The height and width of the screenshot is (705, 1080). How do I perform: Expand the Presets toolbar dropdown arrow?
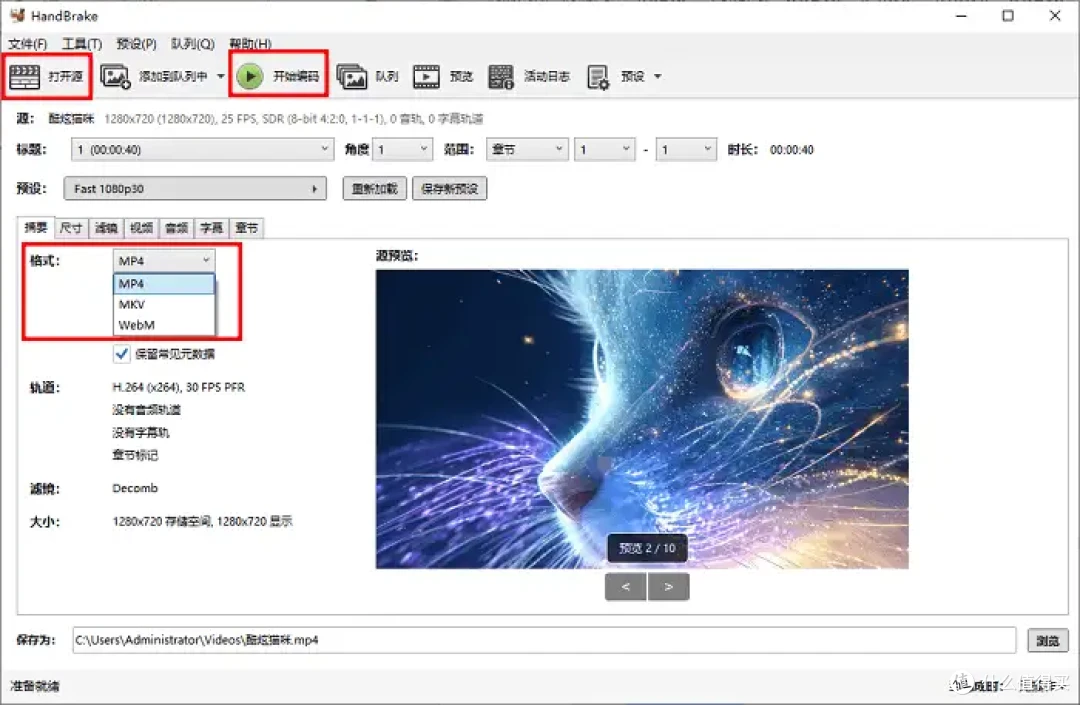658,76
